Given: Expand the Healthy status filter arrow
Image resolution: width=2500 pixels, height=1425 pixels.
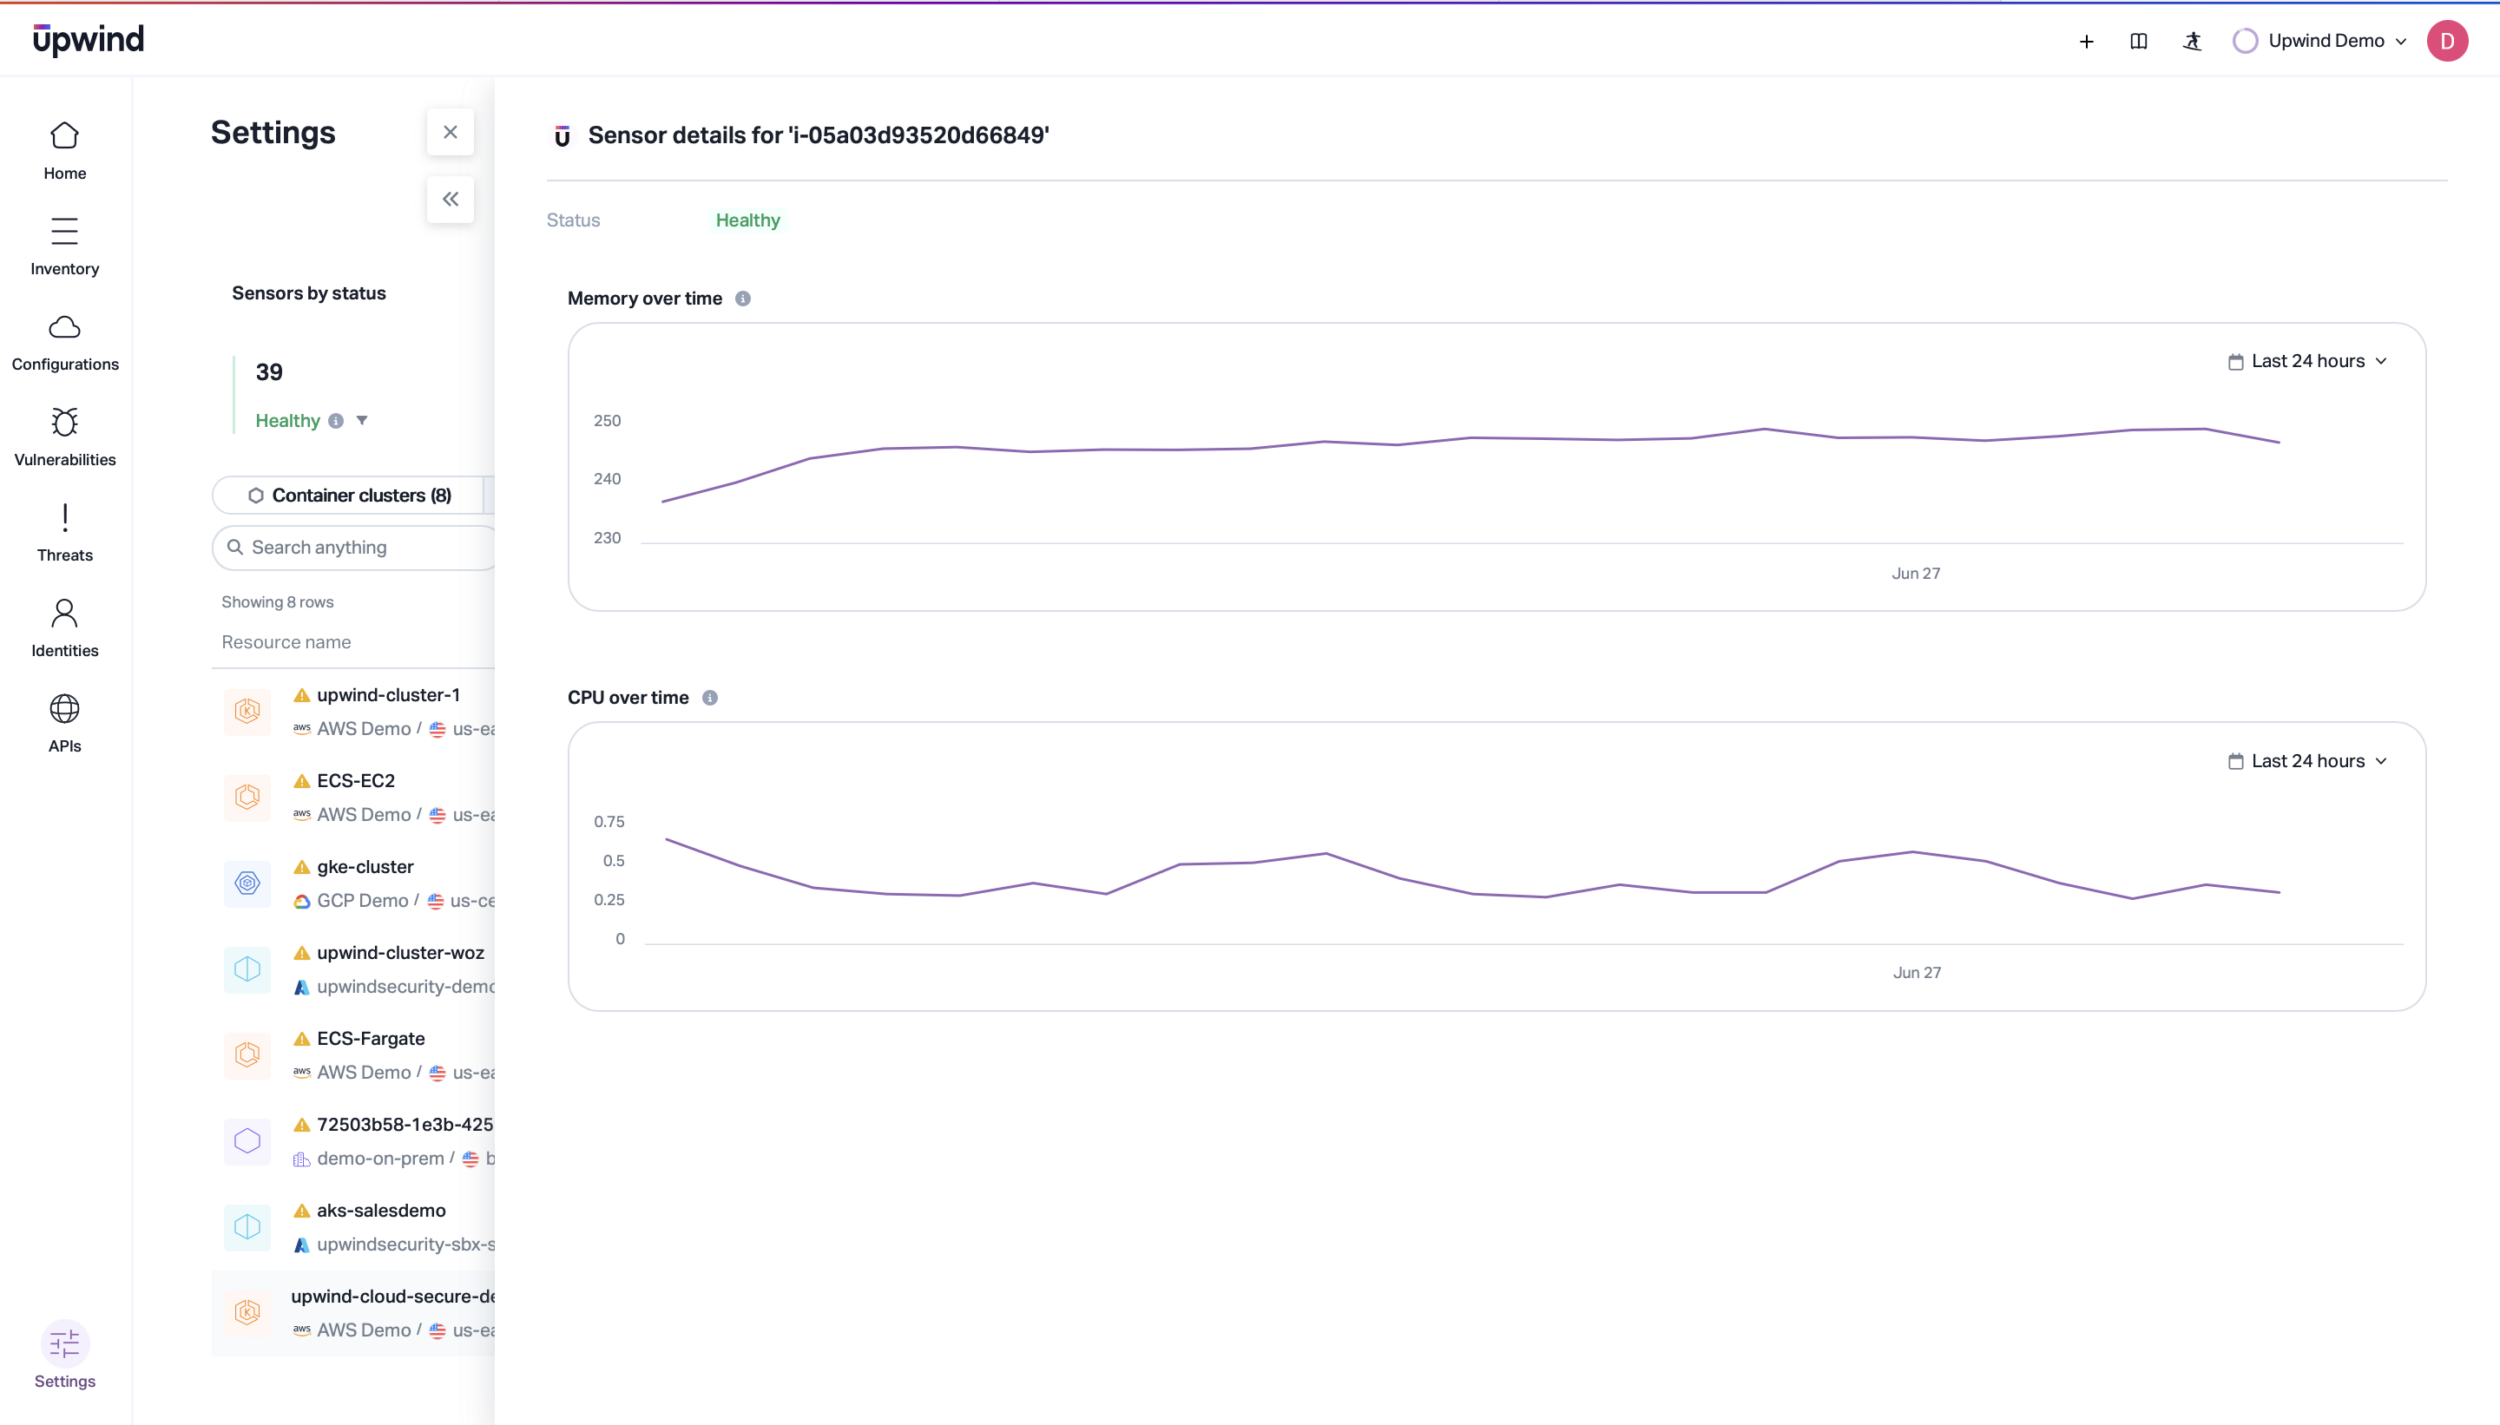Looking at the screenshot, I should pos(362,420).
